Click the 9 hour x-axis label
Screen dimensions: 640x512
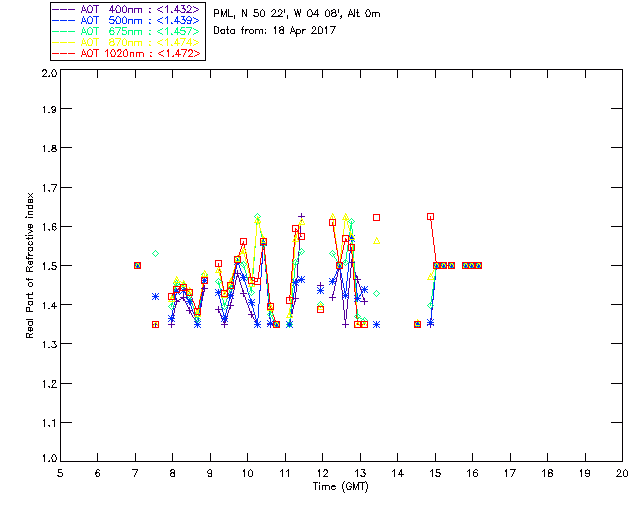coord(210,473)
